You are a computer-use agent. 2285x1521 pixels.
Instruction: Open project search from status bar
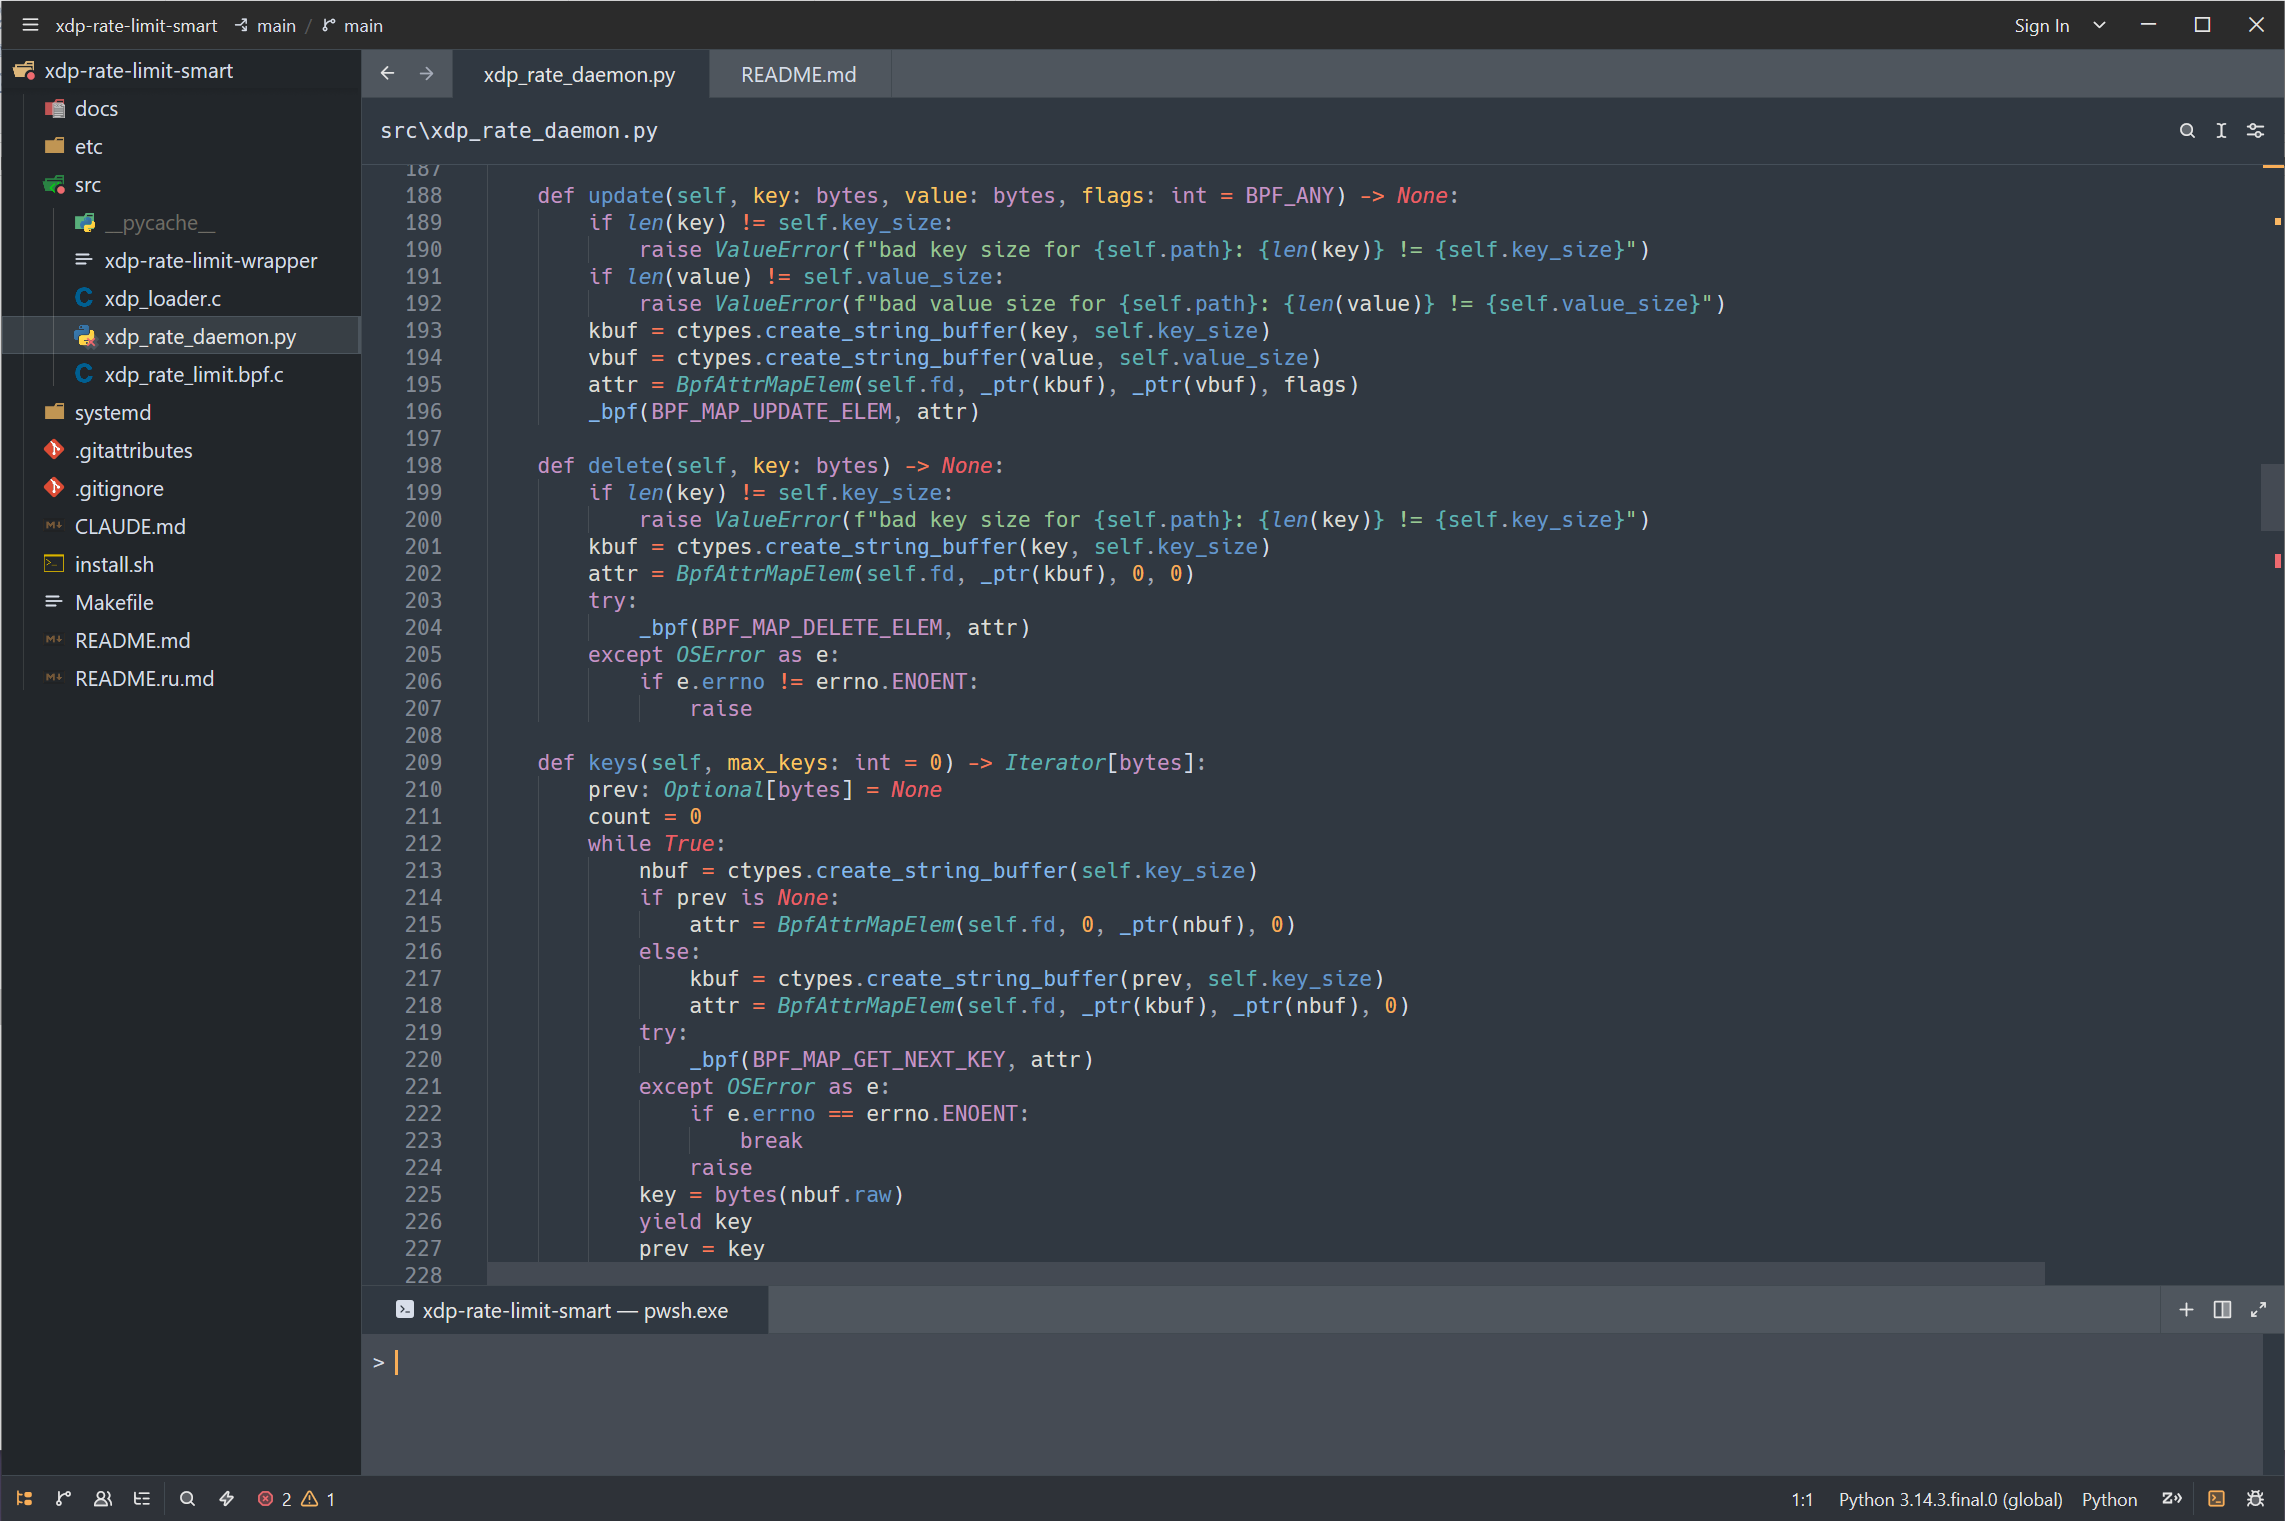pyautogui.click(x=187, y=1498)
